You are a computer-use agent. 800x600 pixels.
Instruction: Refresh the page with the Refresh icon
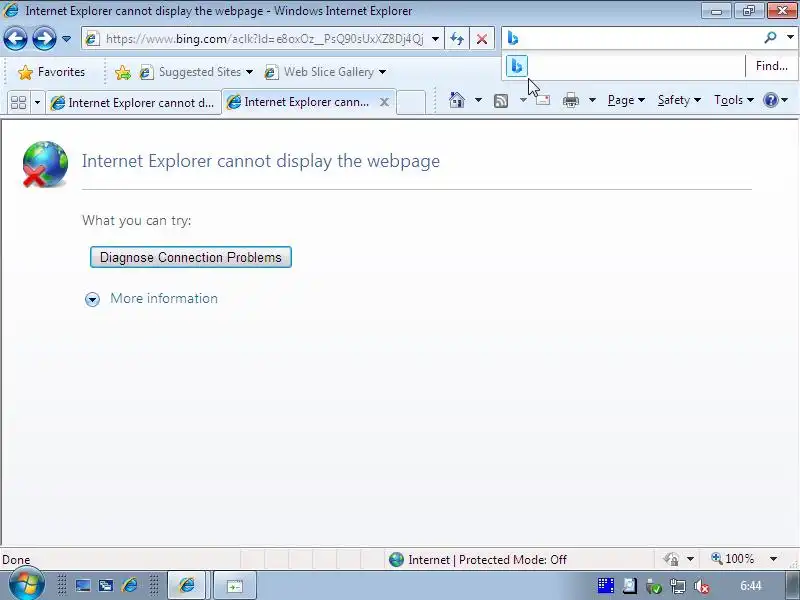(x=457, y=39)
